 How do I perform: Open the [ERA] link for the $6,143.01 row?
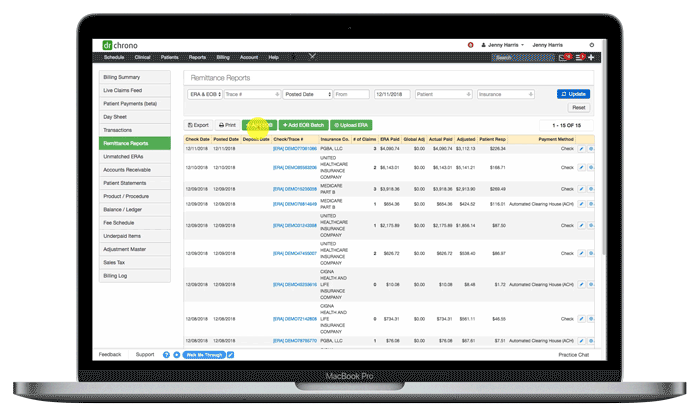[295, 167]
